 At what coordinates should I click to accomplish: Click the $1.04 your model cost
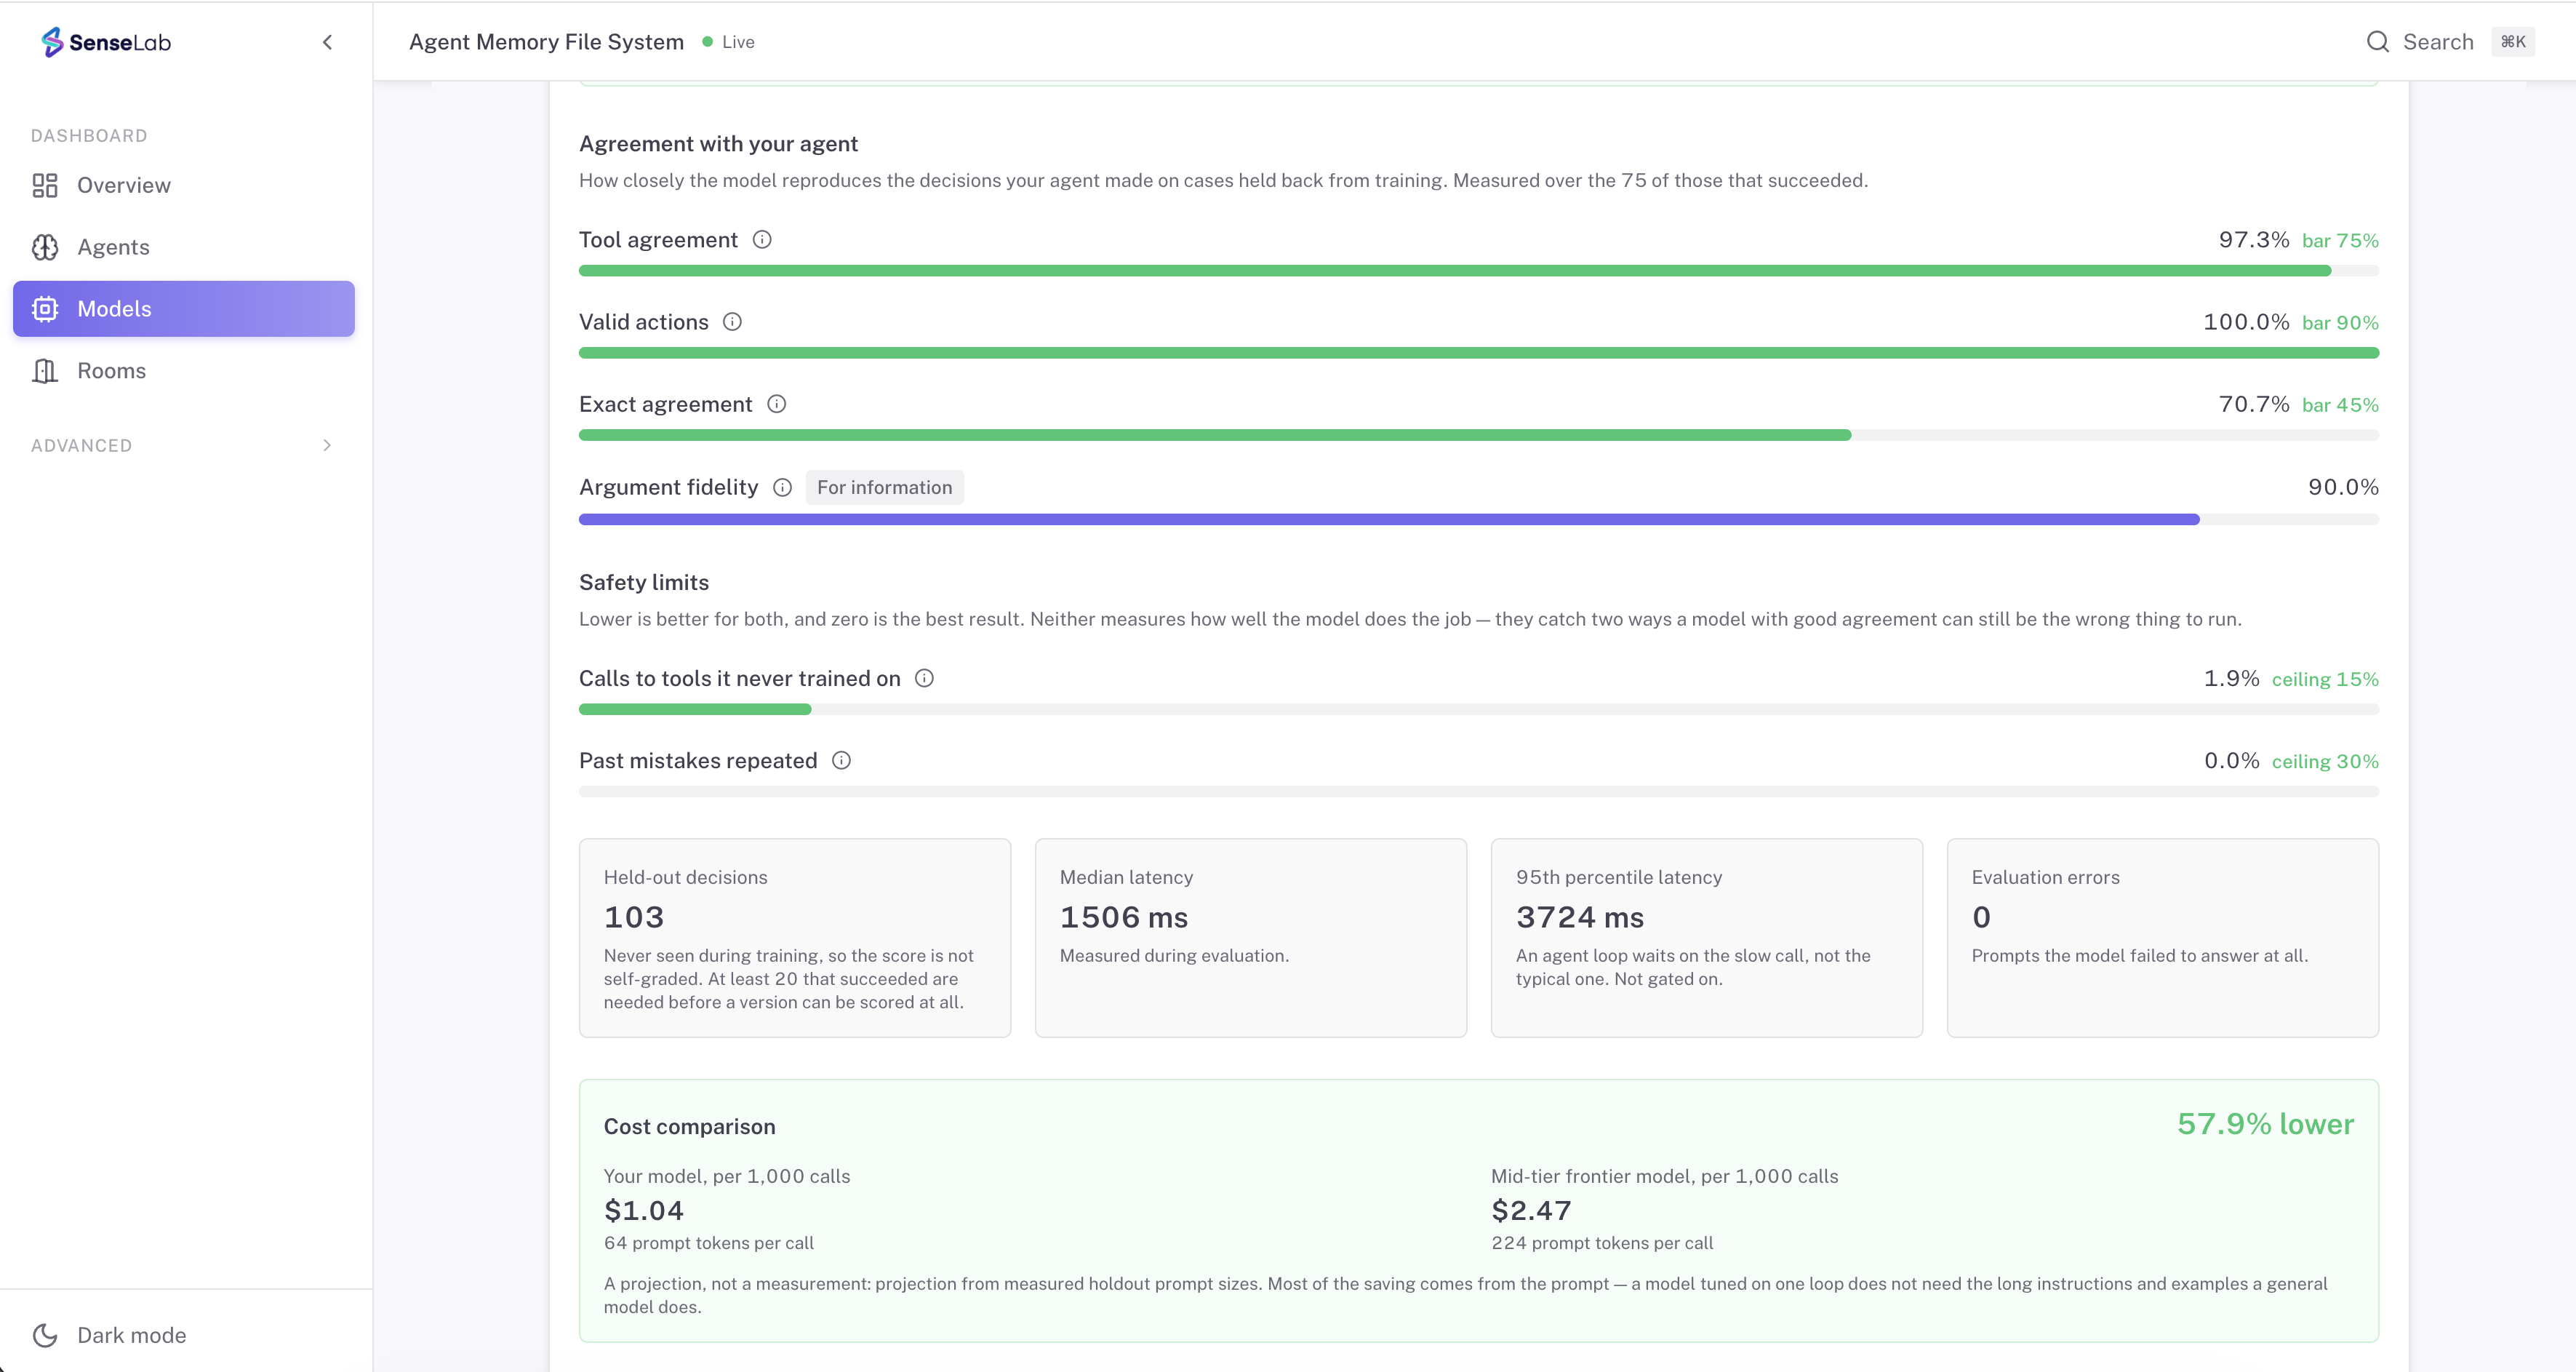point(644,1210)
